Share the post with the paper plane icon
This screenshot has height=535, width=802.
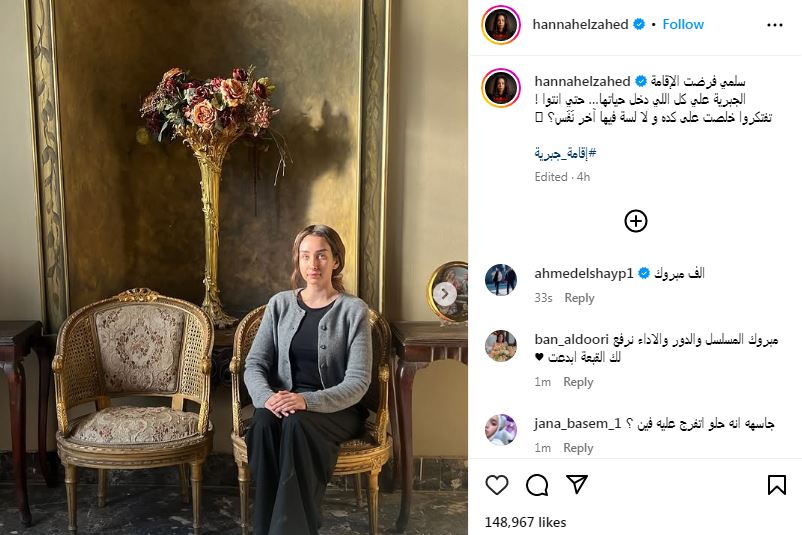[x=577, y=484]
